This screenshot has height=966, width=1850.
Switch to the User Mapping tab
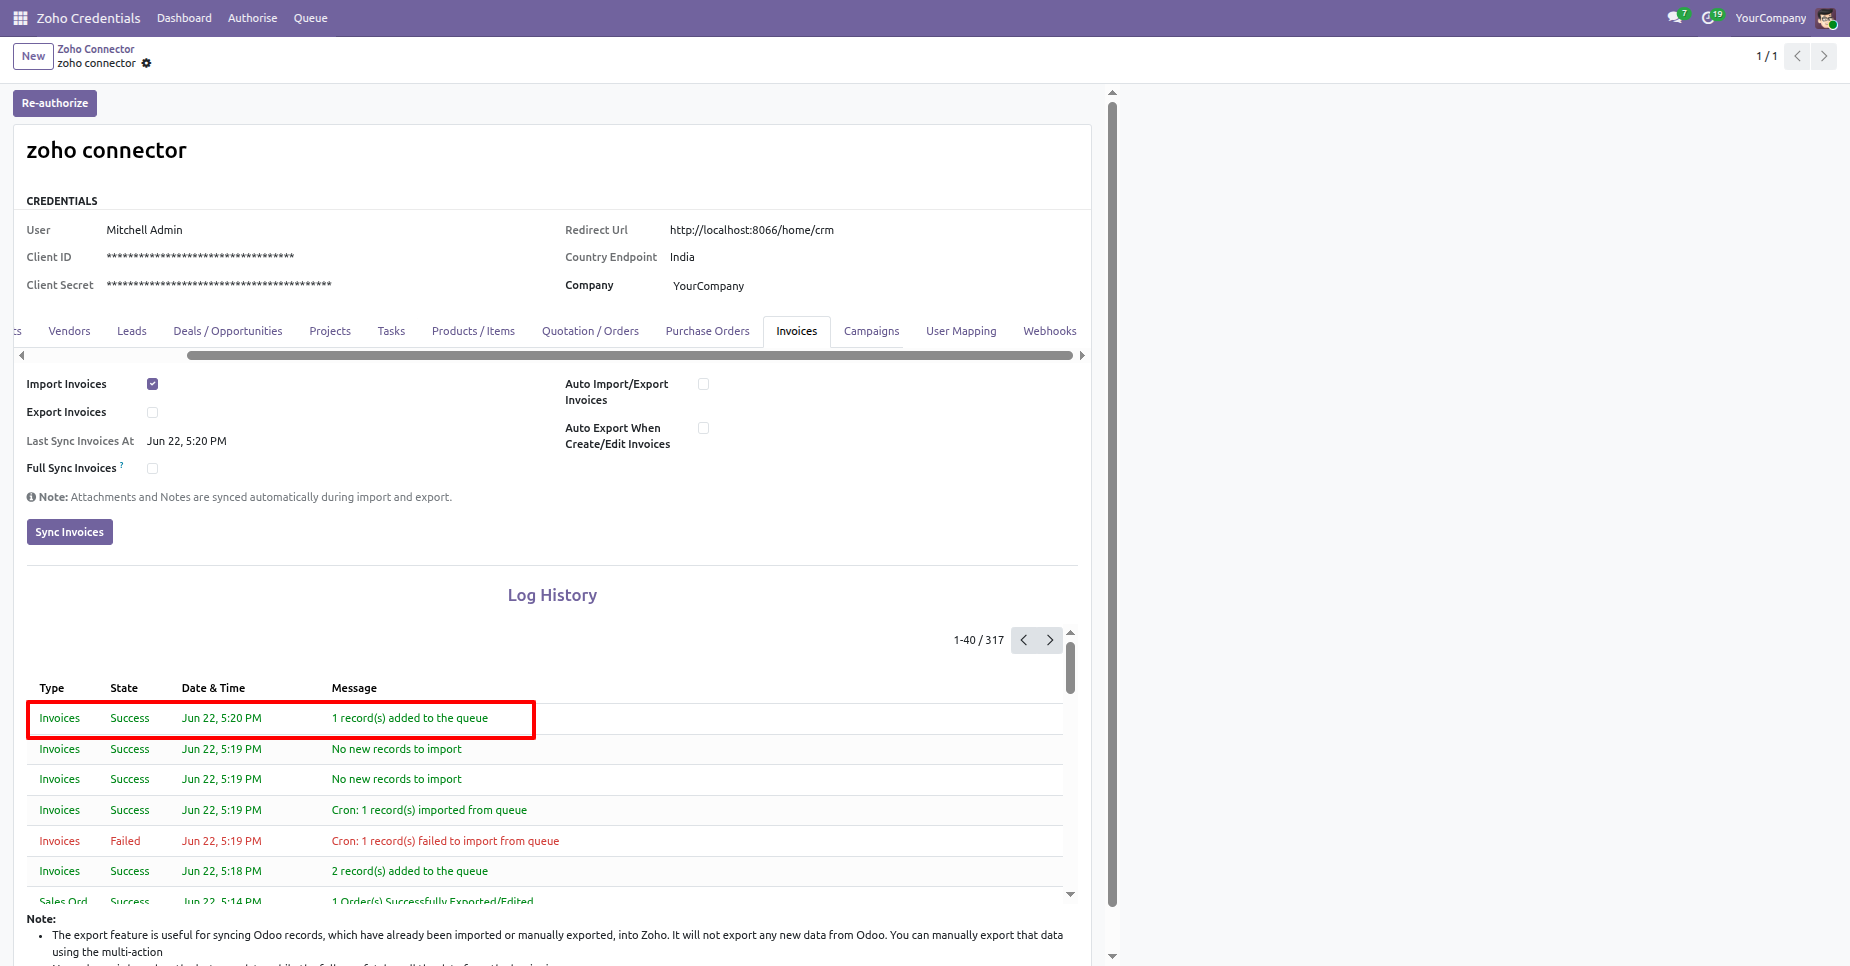click(961, 331)
